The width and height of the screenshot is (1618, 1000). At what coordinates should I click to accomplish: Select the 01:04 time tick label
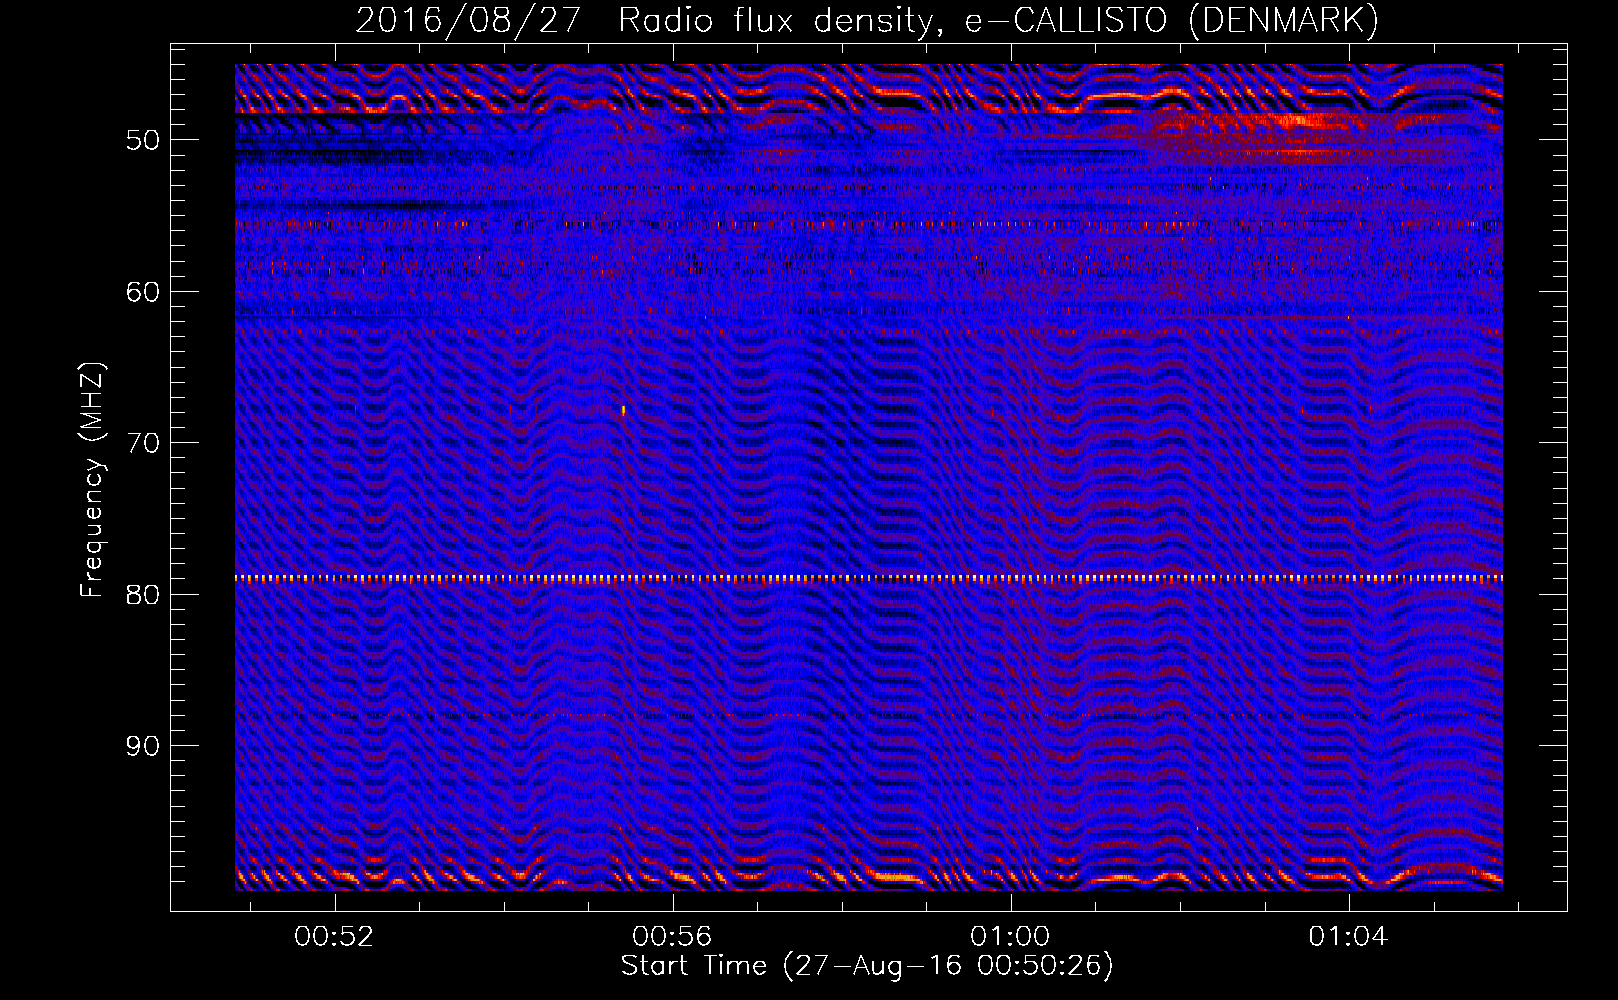(x=1348, y=936)
